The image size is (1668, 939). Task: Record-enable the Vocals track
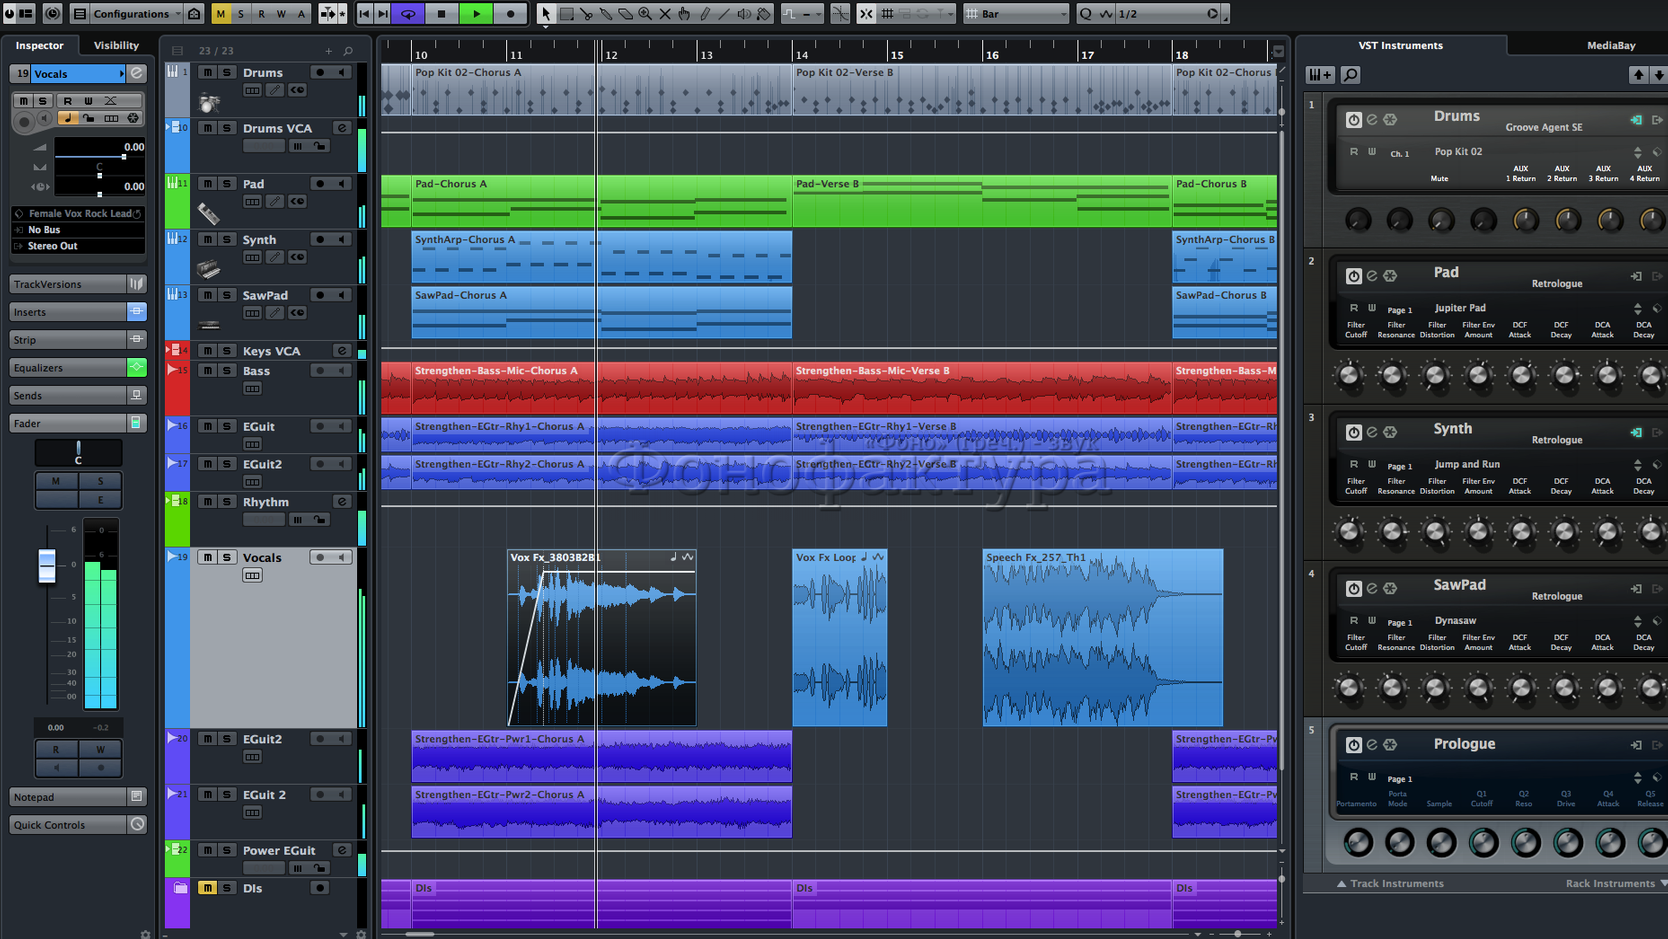(x=320, y=557)
